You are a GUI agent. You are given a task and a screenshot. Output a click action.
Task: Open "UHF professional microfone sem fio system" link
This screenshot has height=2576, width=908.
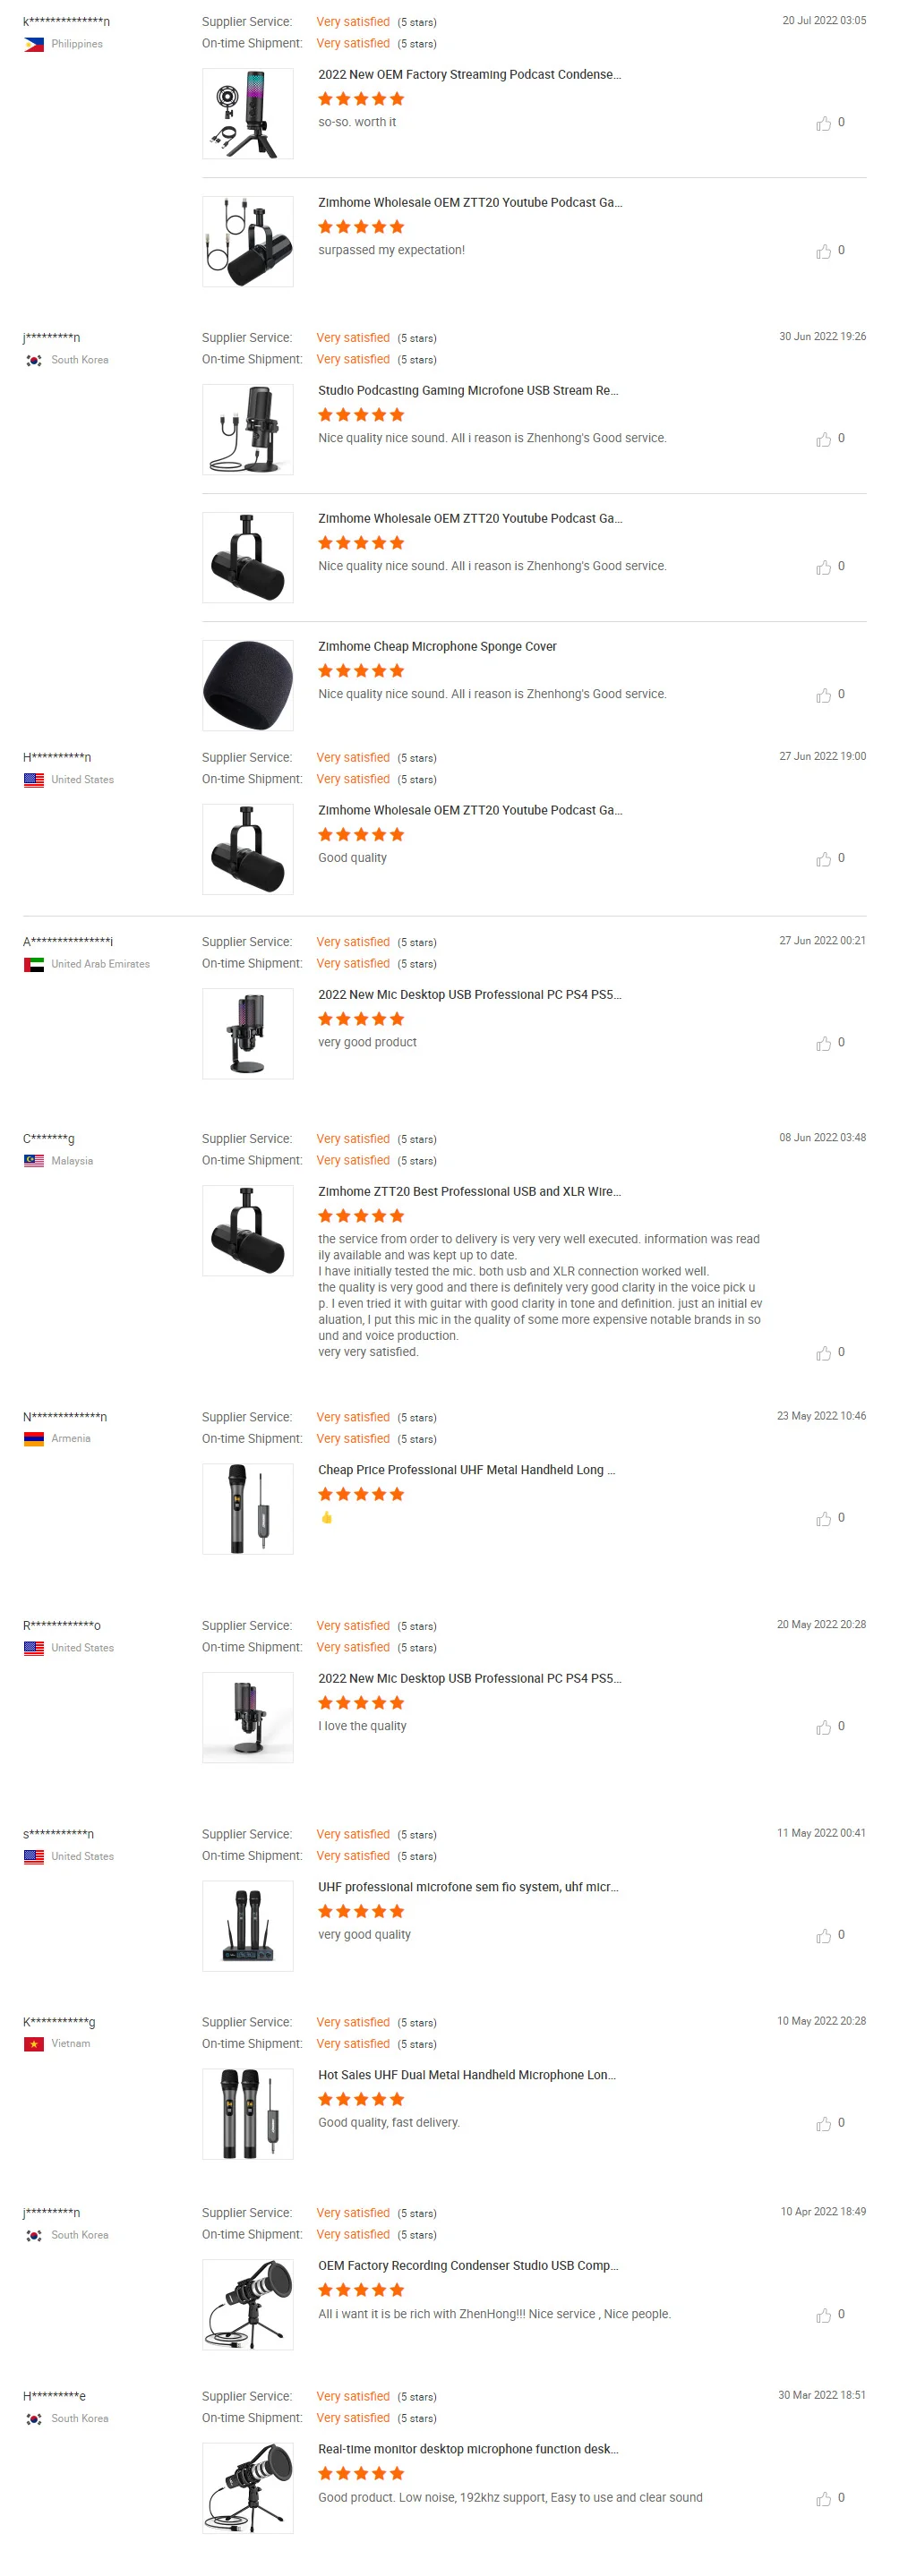468,1888
